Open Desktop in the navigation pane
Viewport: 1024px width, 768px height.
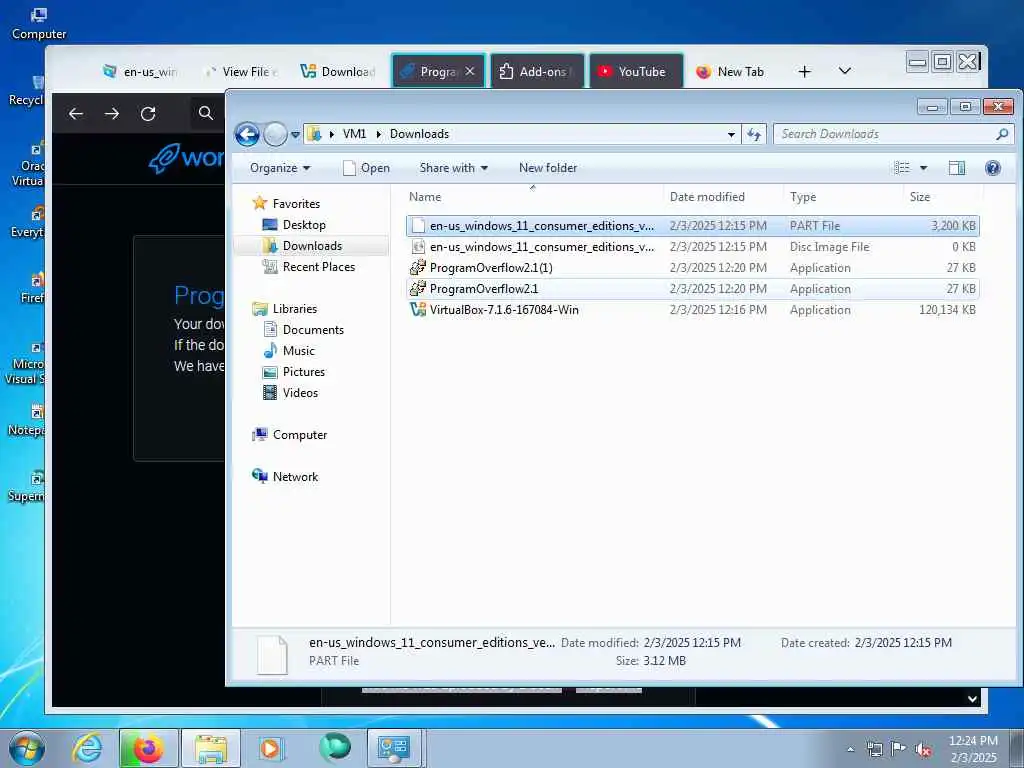coord(294,225)
